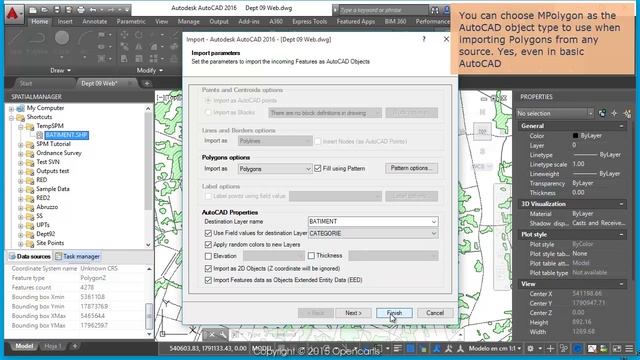Select the Line tool in Draw panel

(17, 38)
